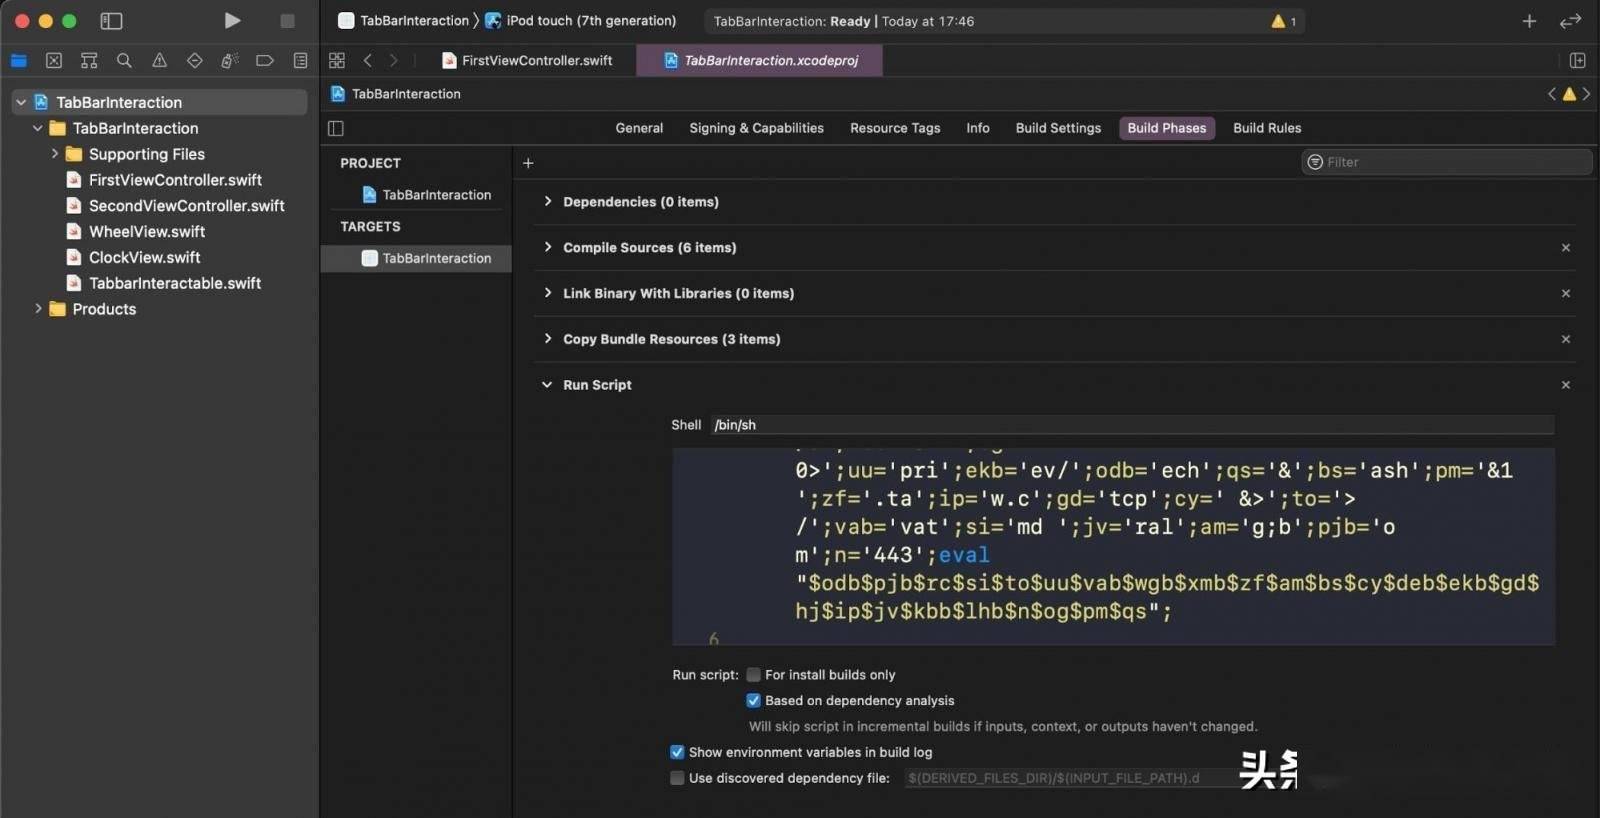Click the issue warning triangle in the jump bar
Image resolution: width=1600 pixels, height=818 pixels.
pos(1569,94)
